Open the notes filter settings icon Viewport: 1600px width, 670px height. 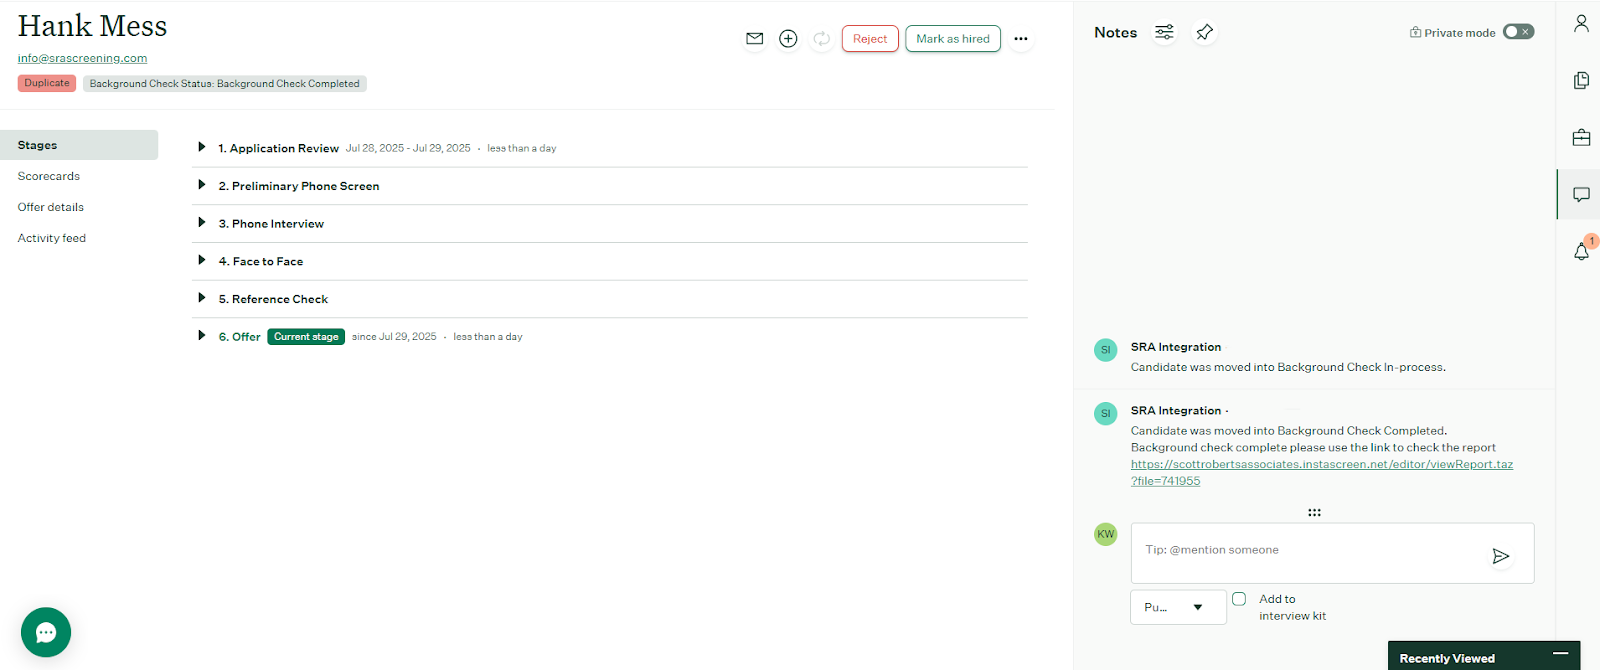[1164, 32]
